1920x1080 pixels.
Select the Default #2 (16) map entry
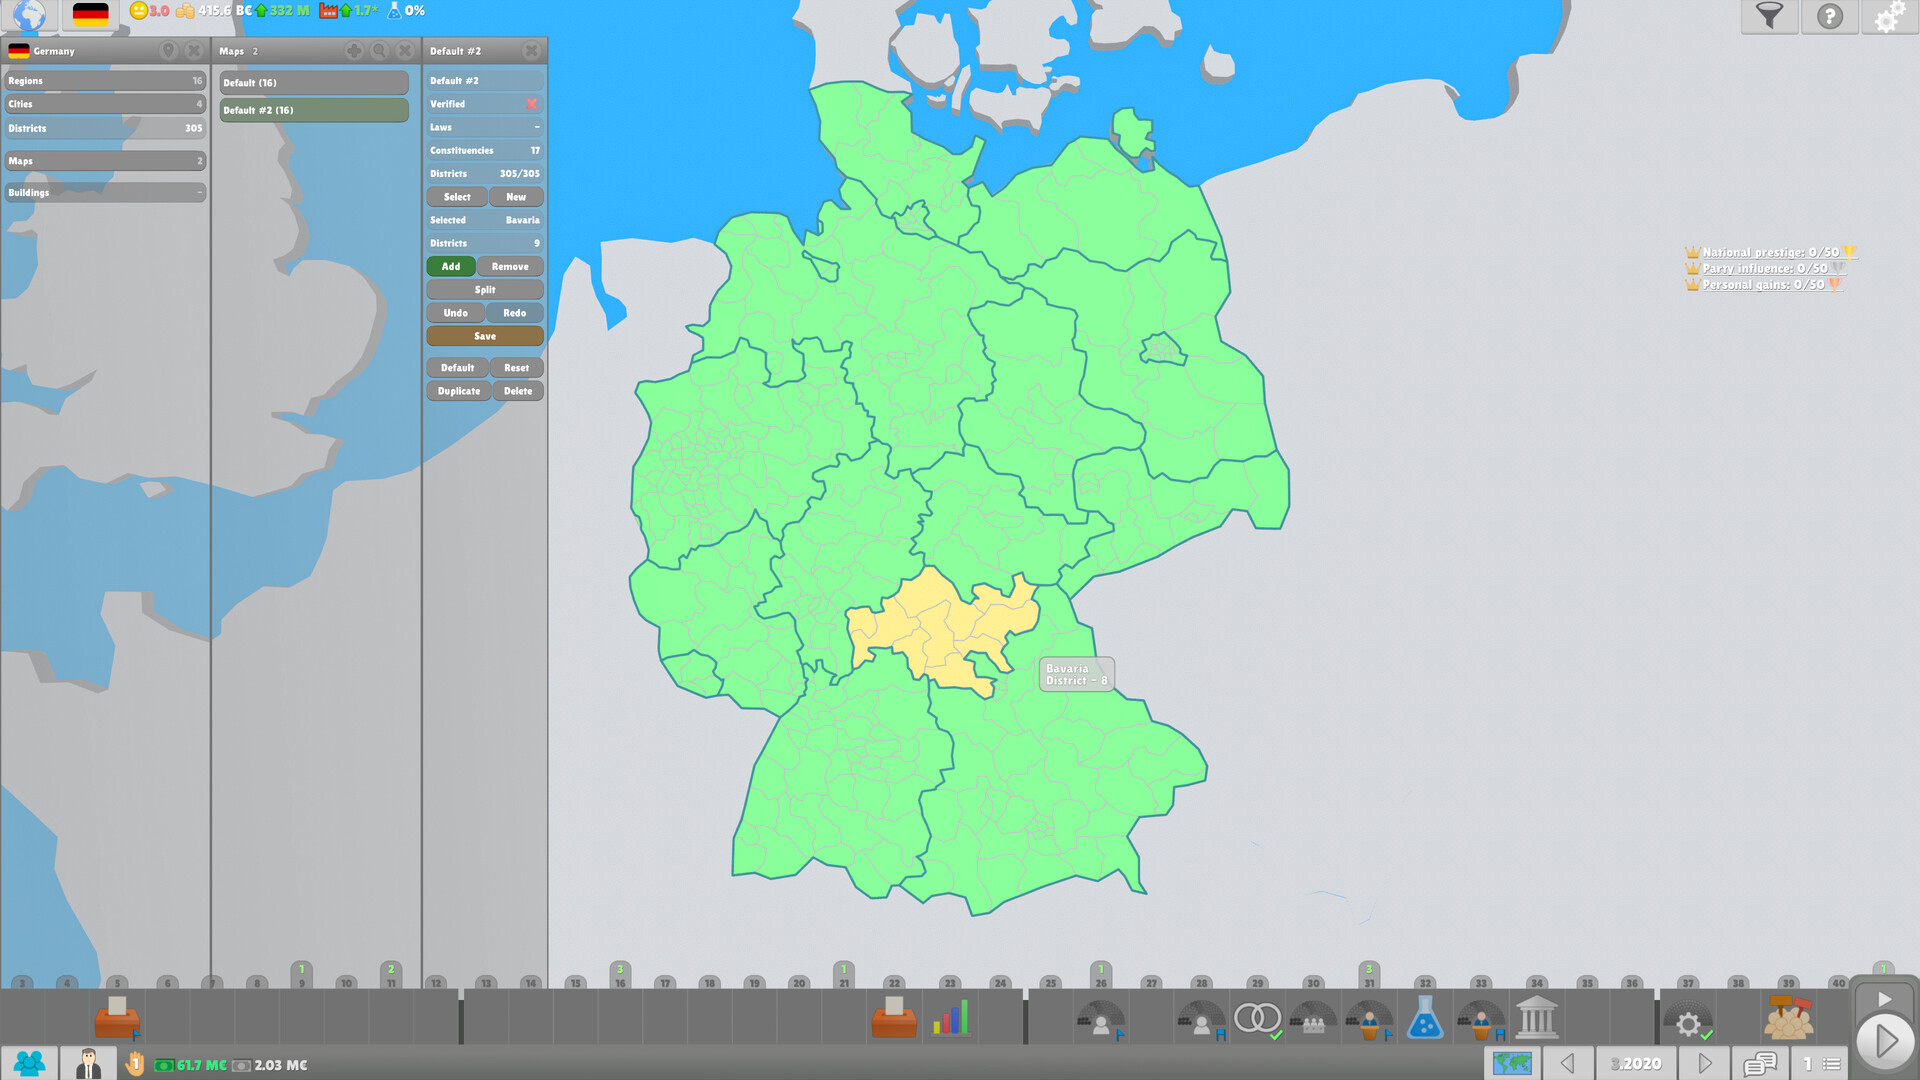pos(312,110)
